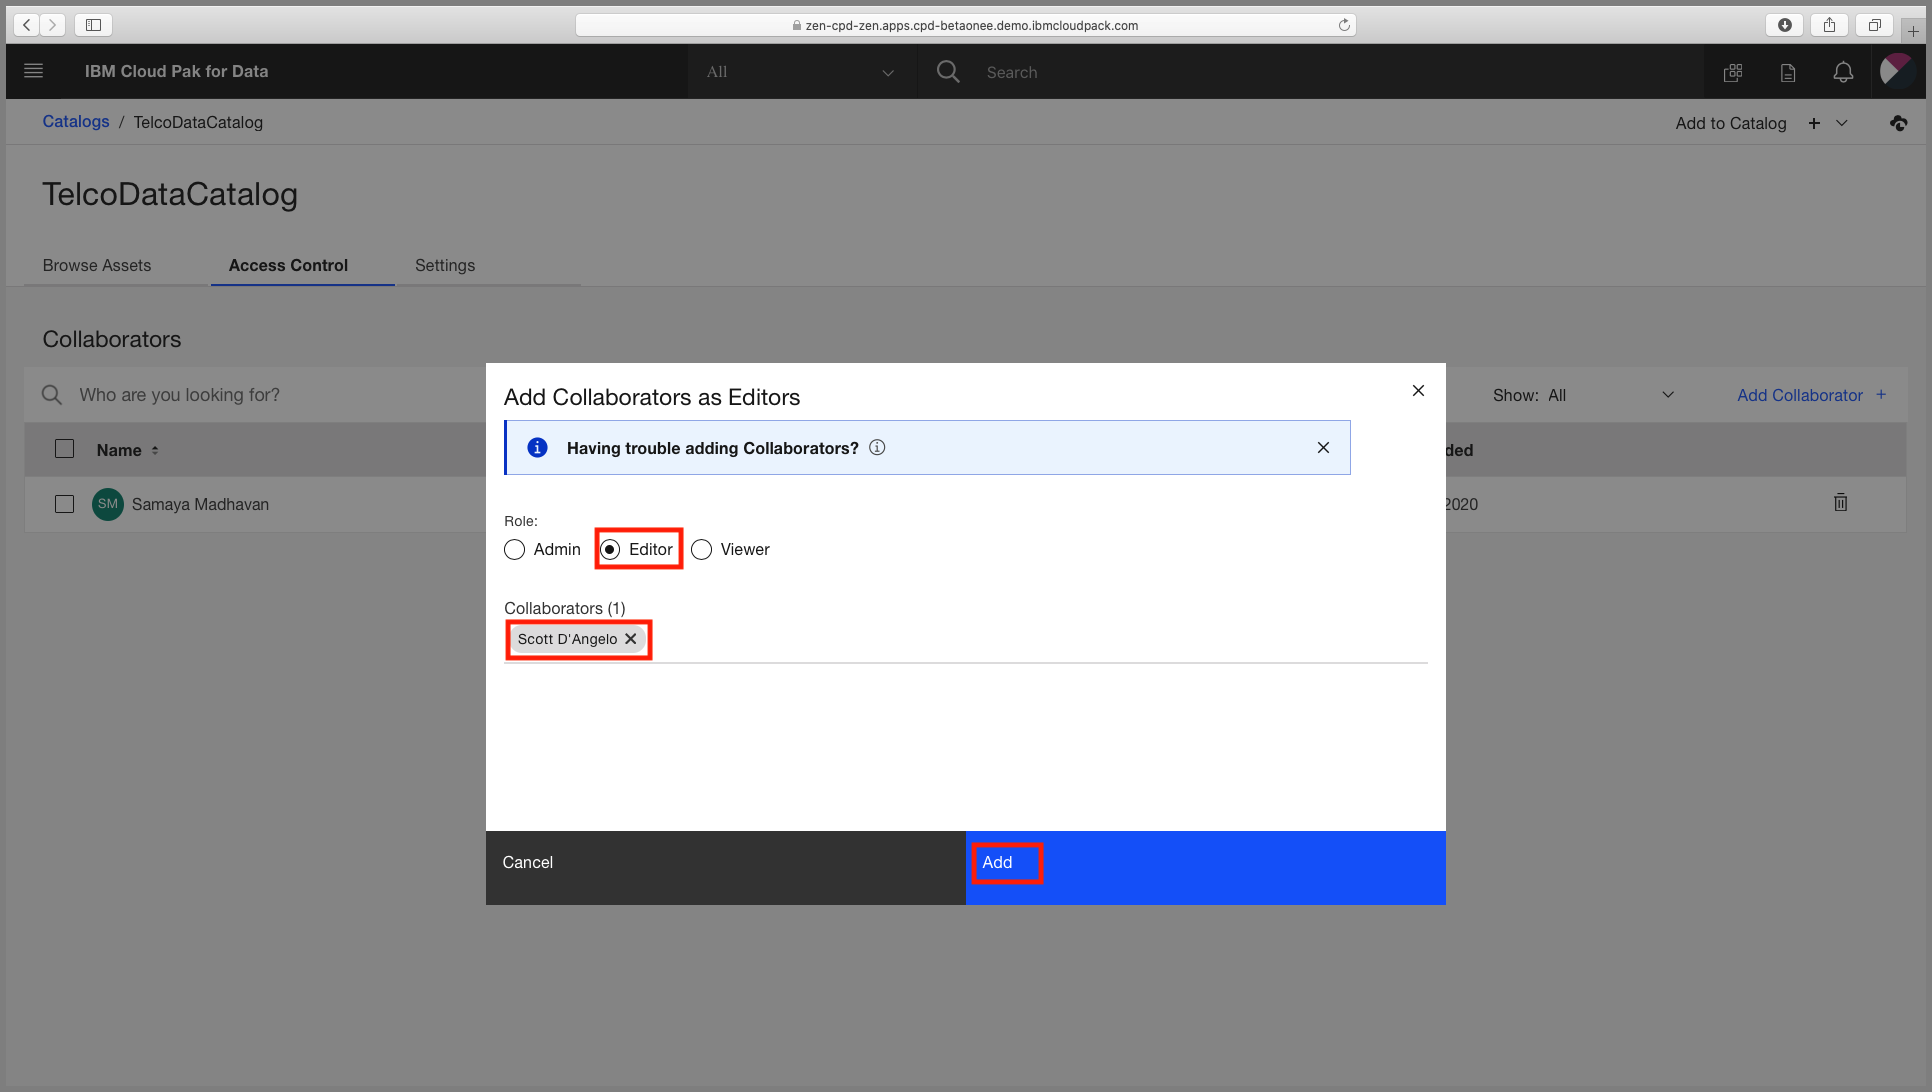Click the cloud sync icon near Add to Catalog
The width and height of the screenshot is (1932, 1092).
point(1899,122)
